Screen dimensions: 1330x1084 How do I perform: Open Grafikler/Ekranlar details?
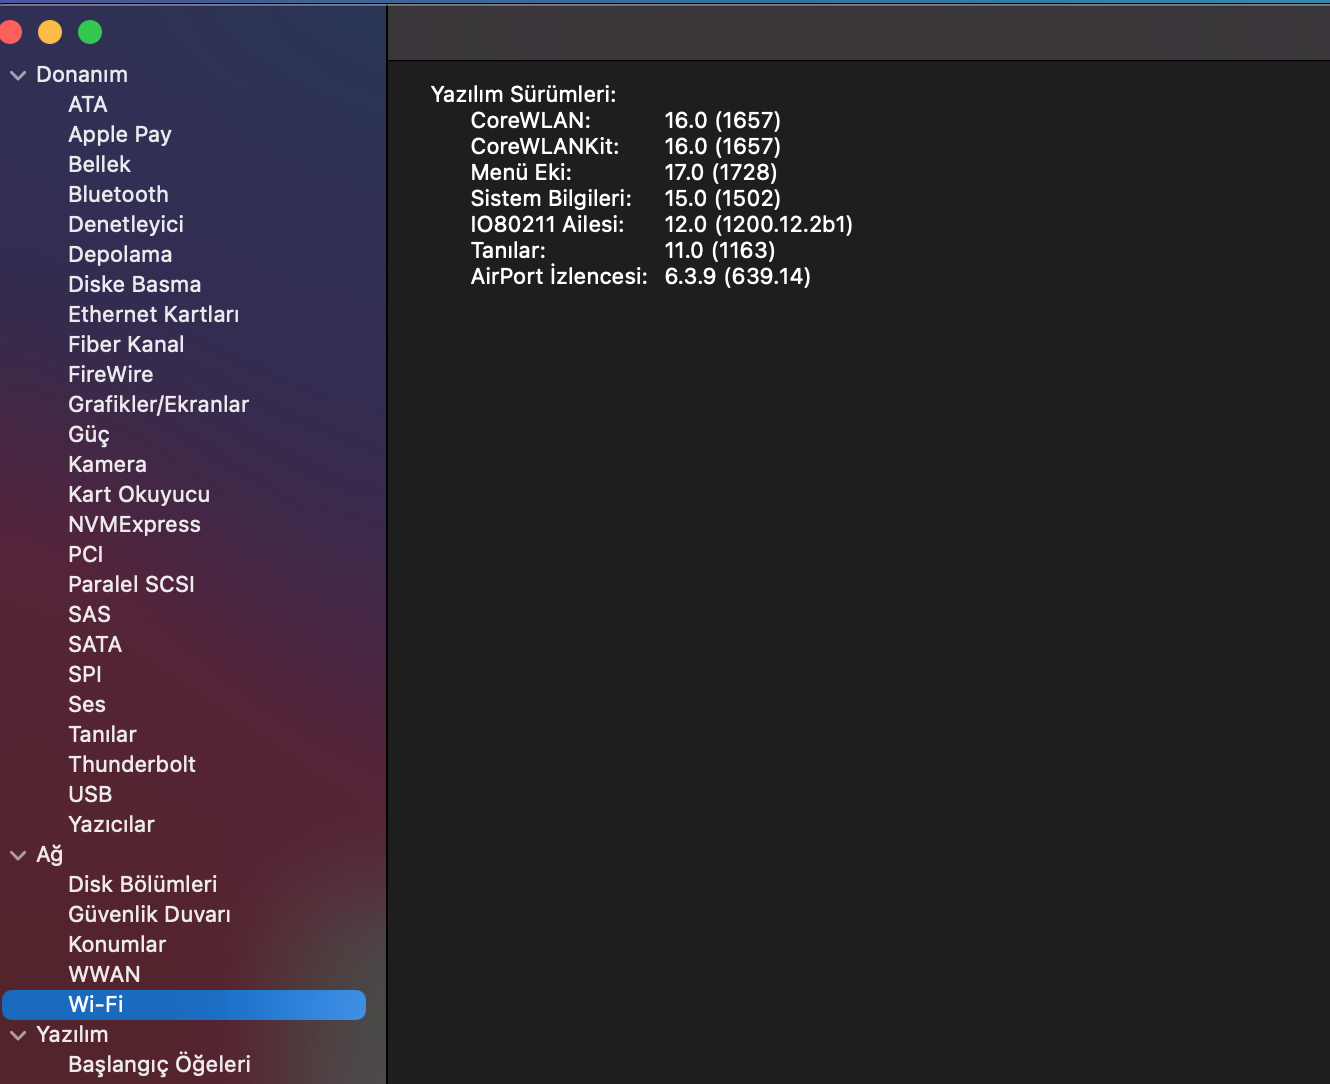tap(158, 404)
